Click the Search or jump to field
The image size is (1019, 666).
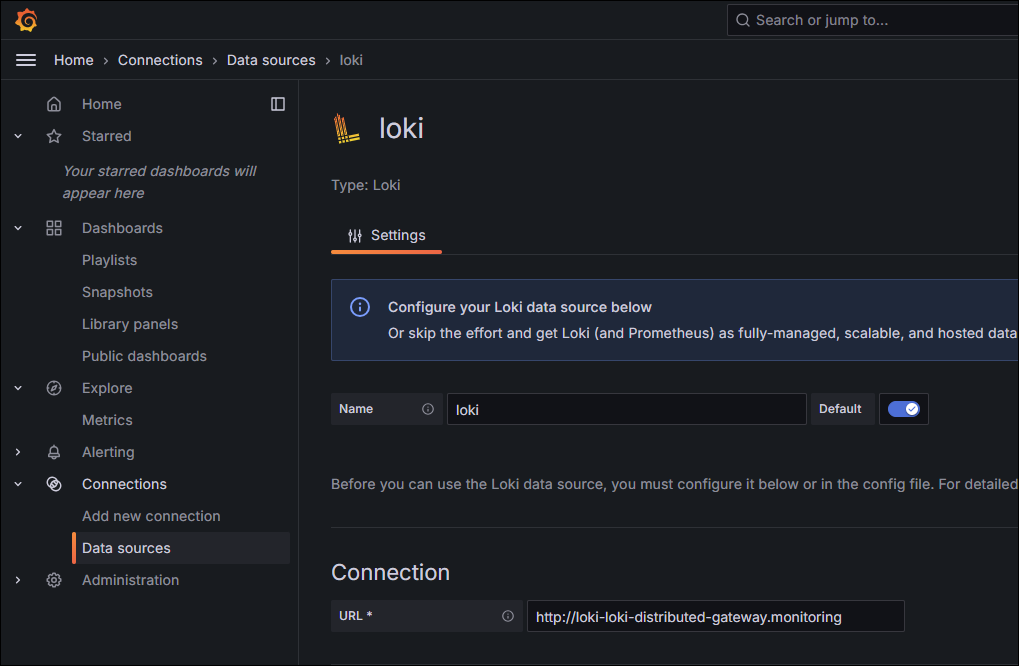[873, 20]
